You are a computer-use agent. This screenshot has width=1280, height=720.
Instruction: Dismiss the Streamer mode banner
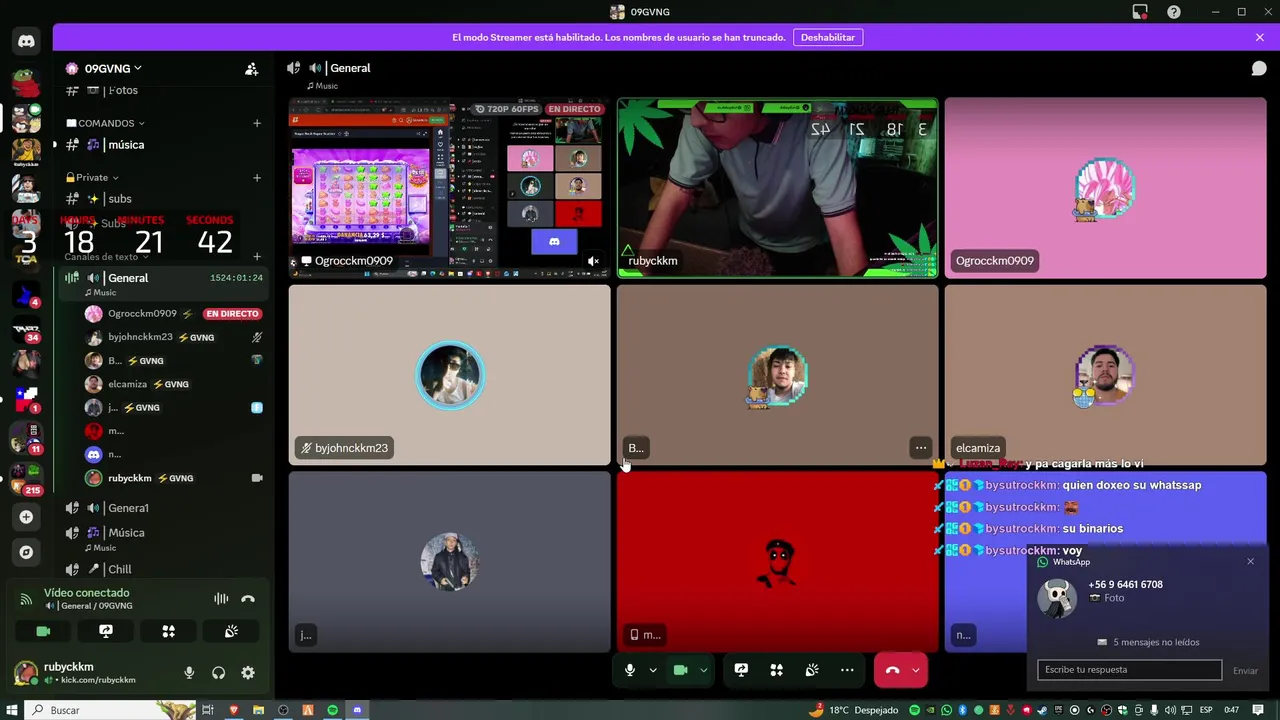pos(1260,37)
